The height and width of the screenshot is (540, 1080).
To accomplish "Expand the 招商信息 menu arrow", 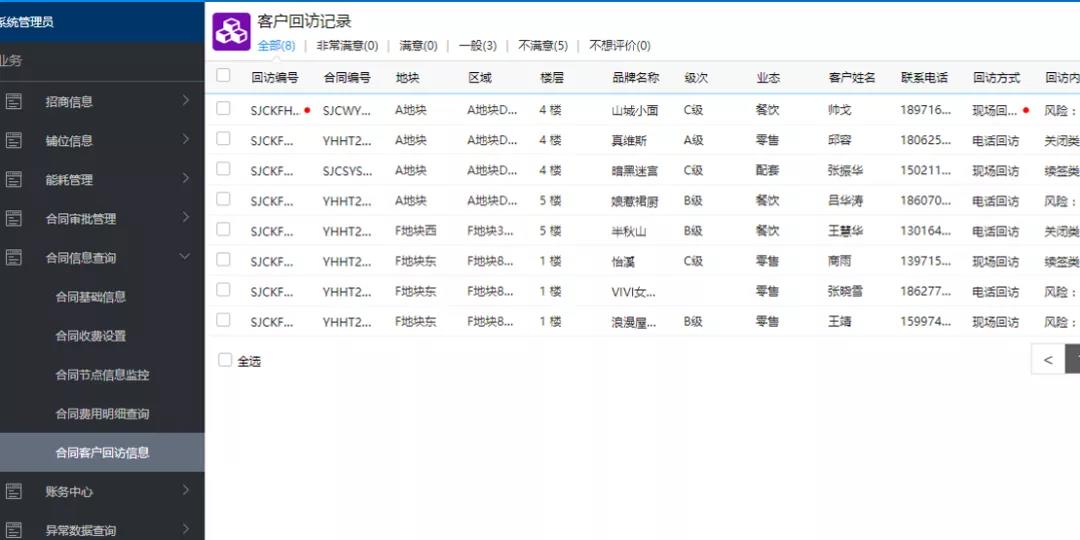I will [185, 100].
